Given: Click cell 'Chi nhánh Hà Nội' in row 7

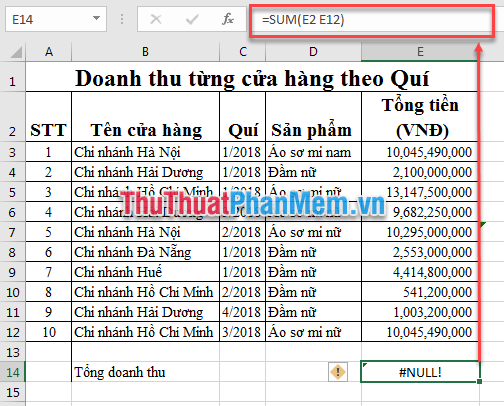Looking at the screenshot, I should coord(146,232).
